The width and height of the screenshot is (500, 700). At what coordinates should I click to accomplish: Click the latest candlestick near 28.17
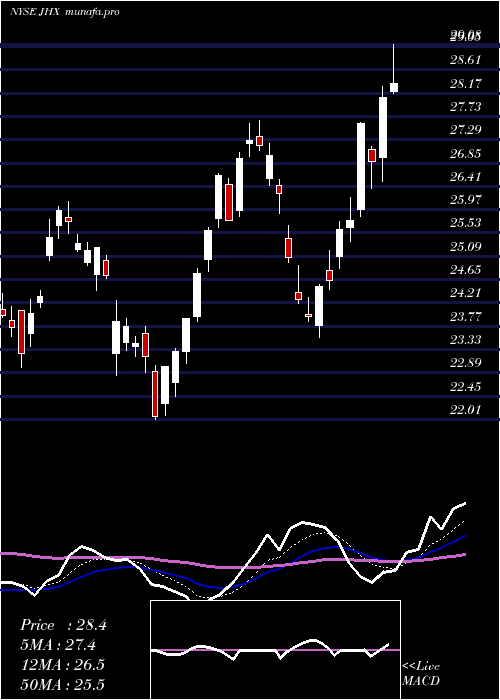click(x=394, y=88)
